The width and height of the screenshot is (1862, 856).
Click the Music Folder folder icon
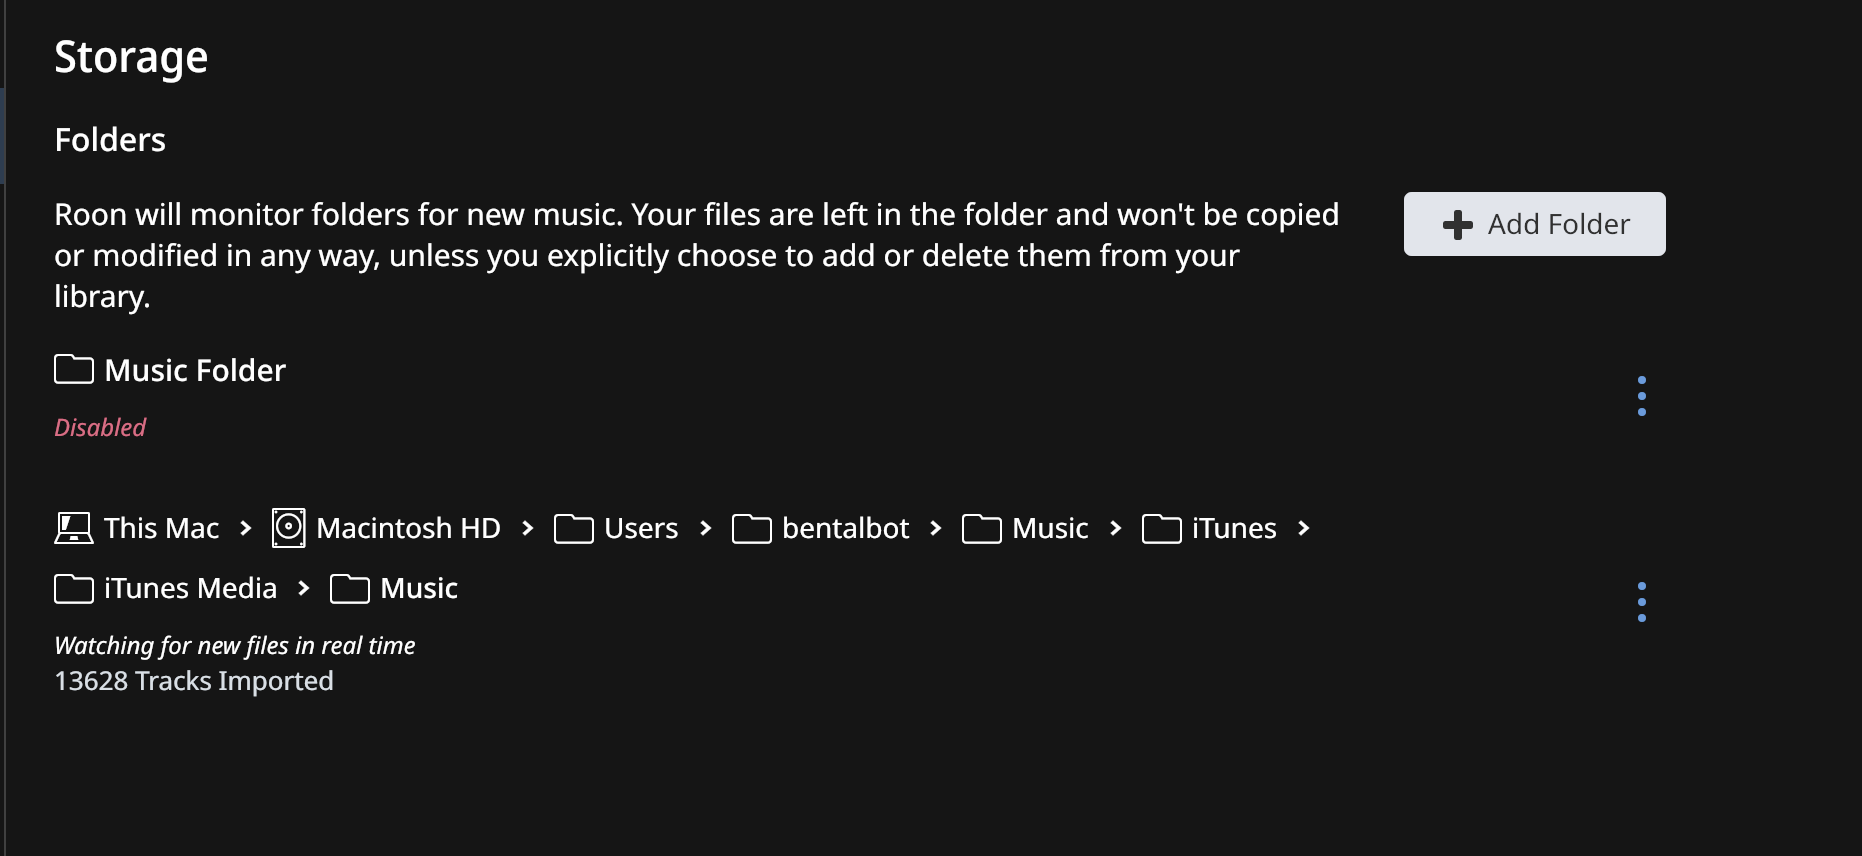tap(74, 369)
